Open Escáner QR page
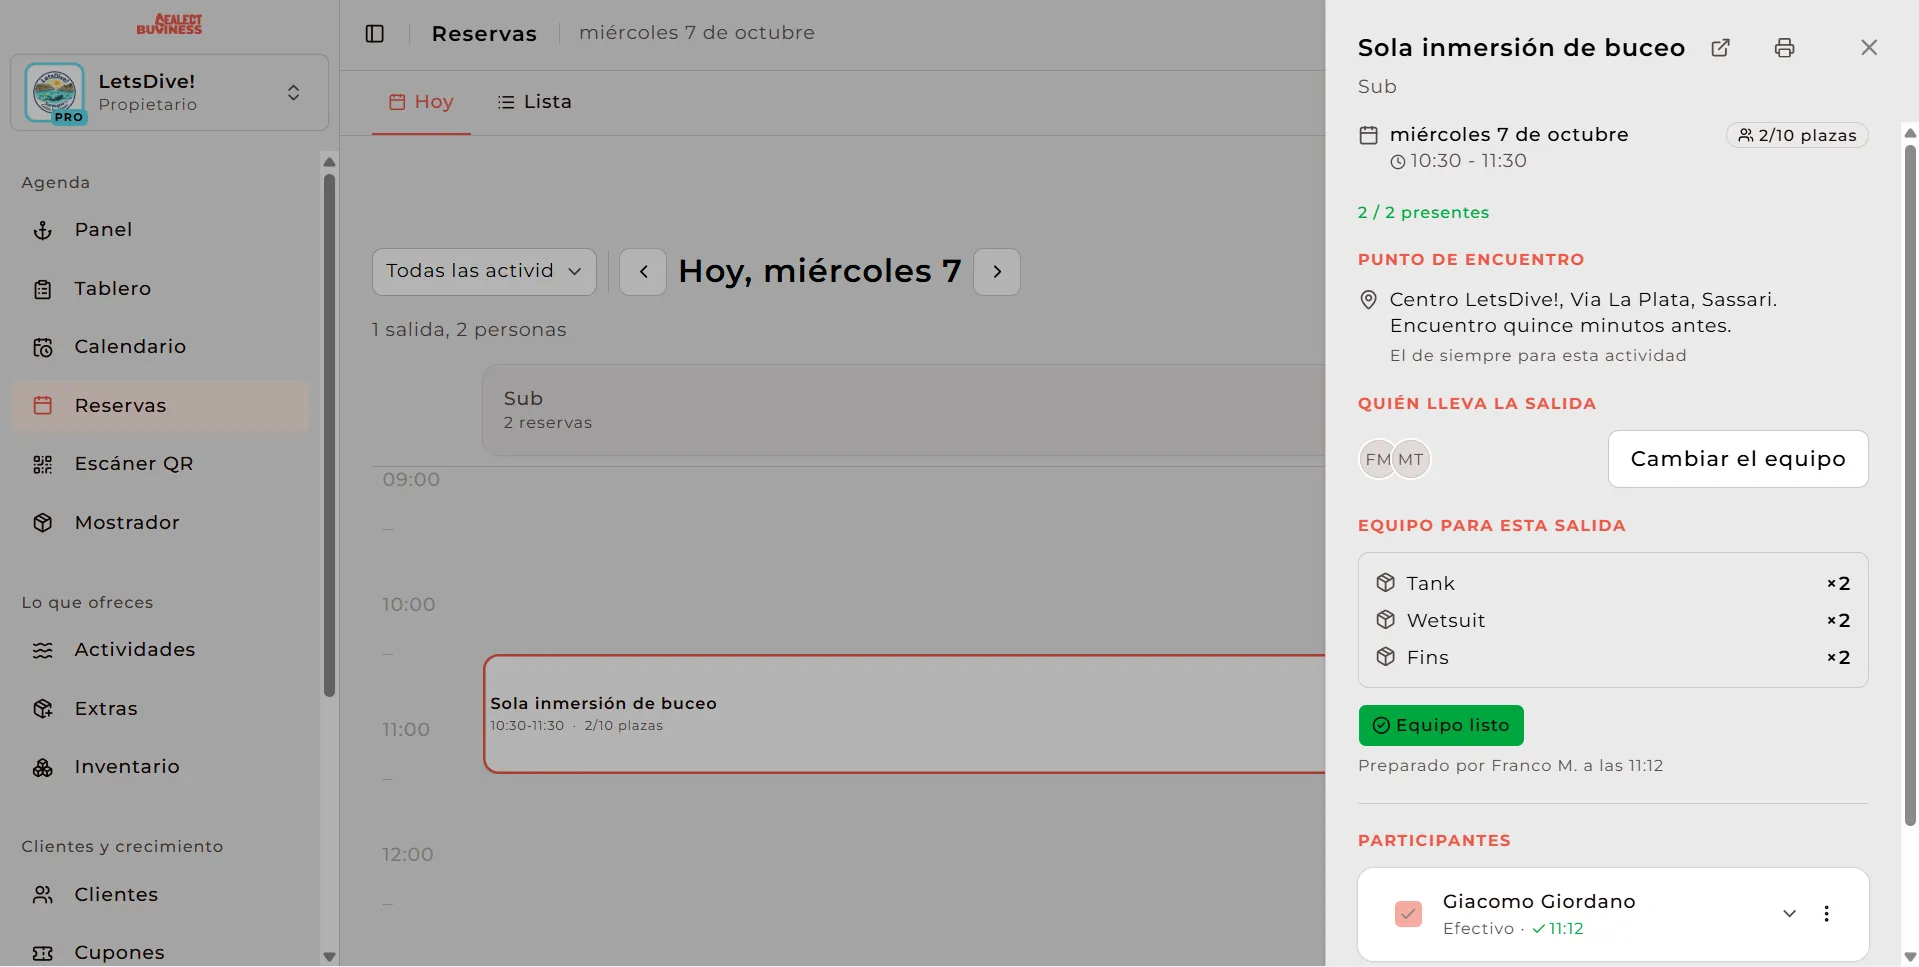This screenshot has height=967, width=1919. [x=160, y=464]
